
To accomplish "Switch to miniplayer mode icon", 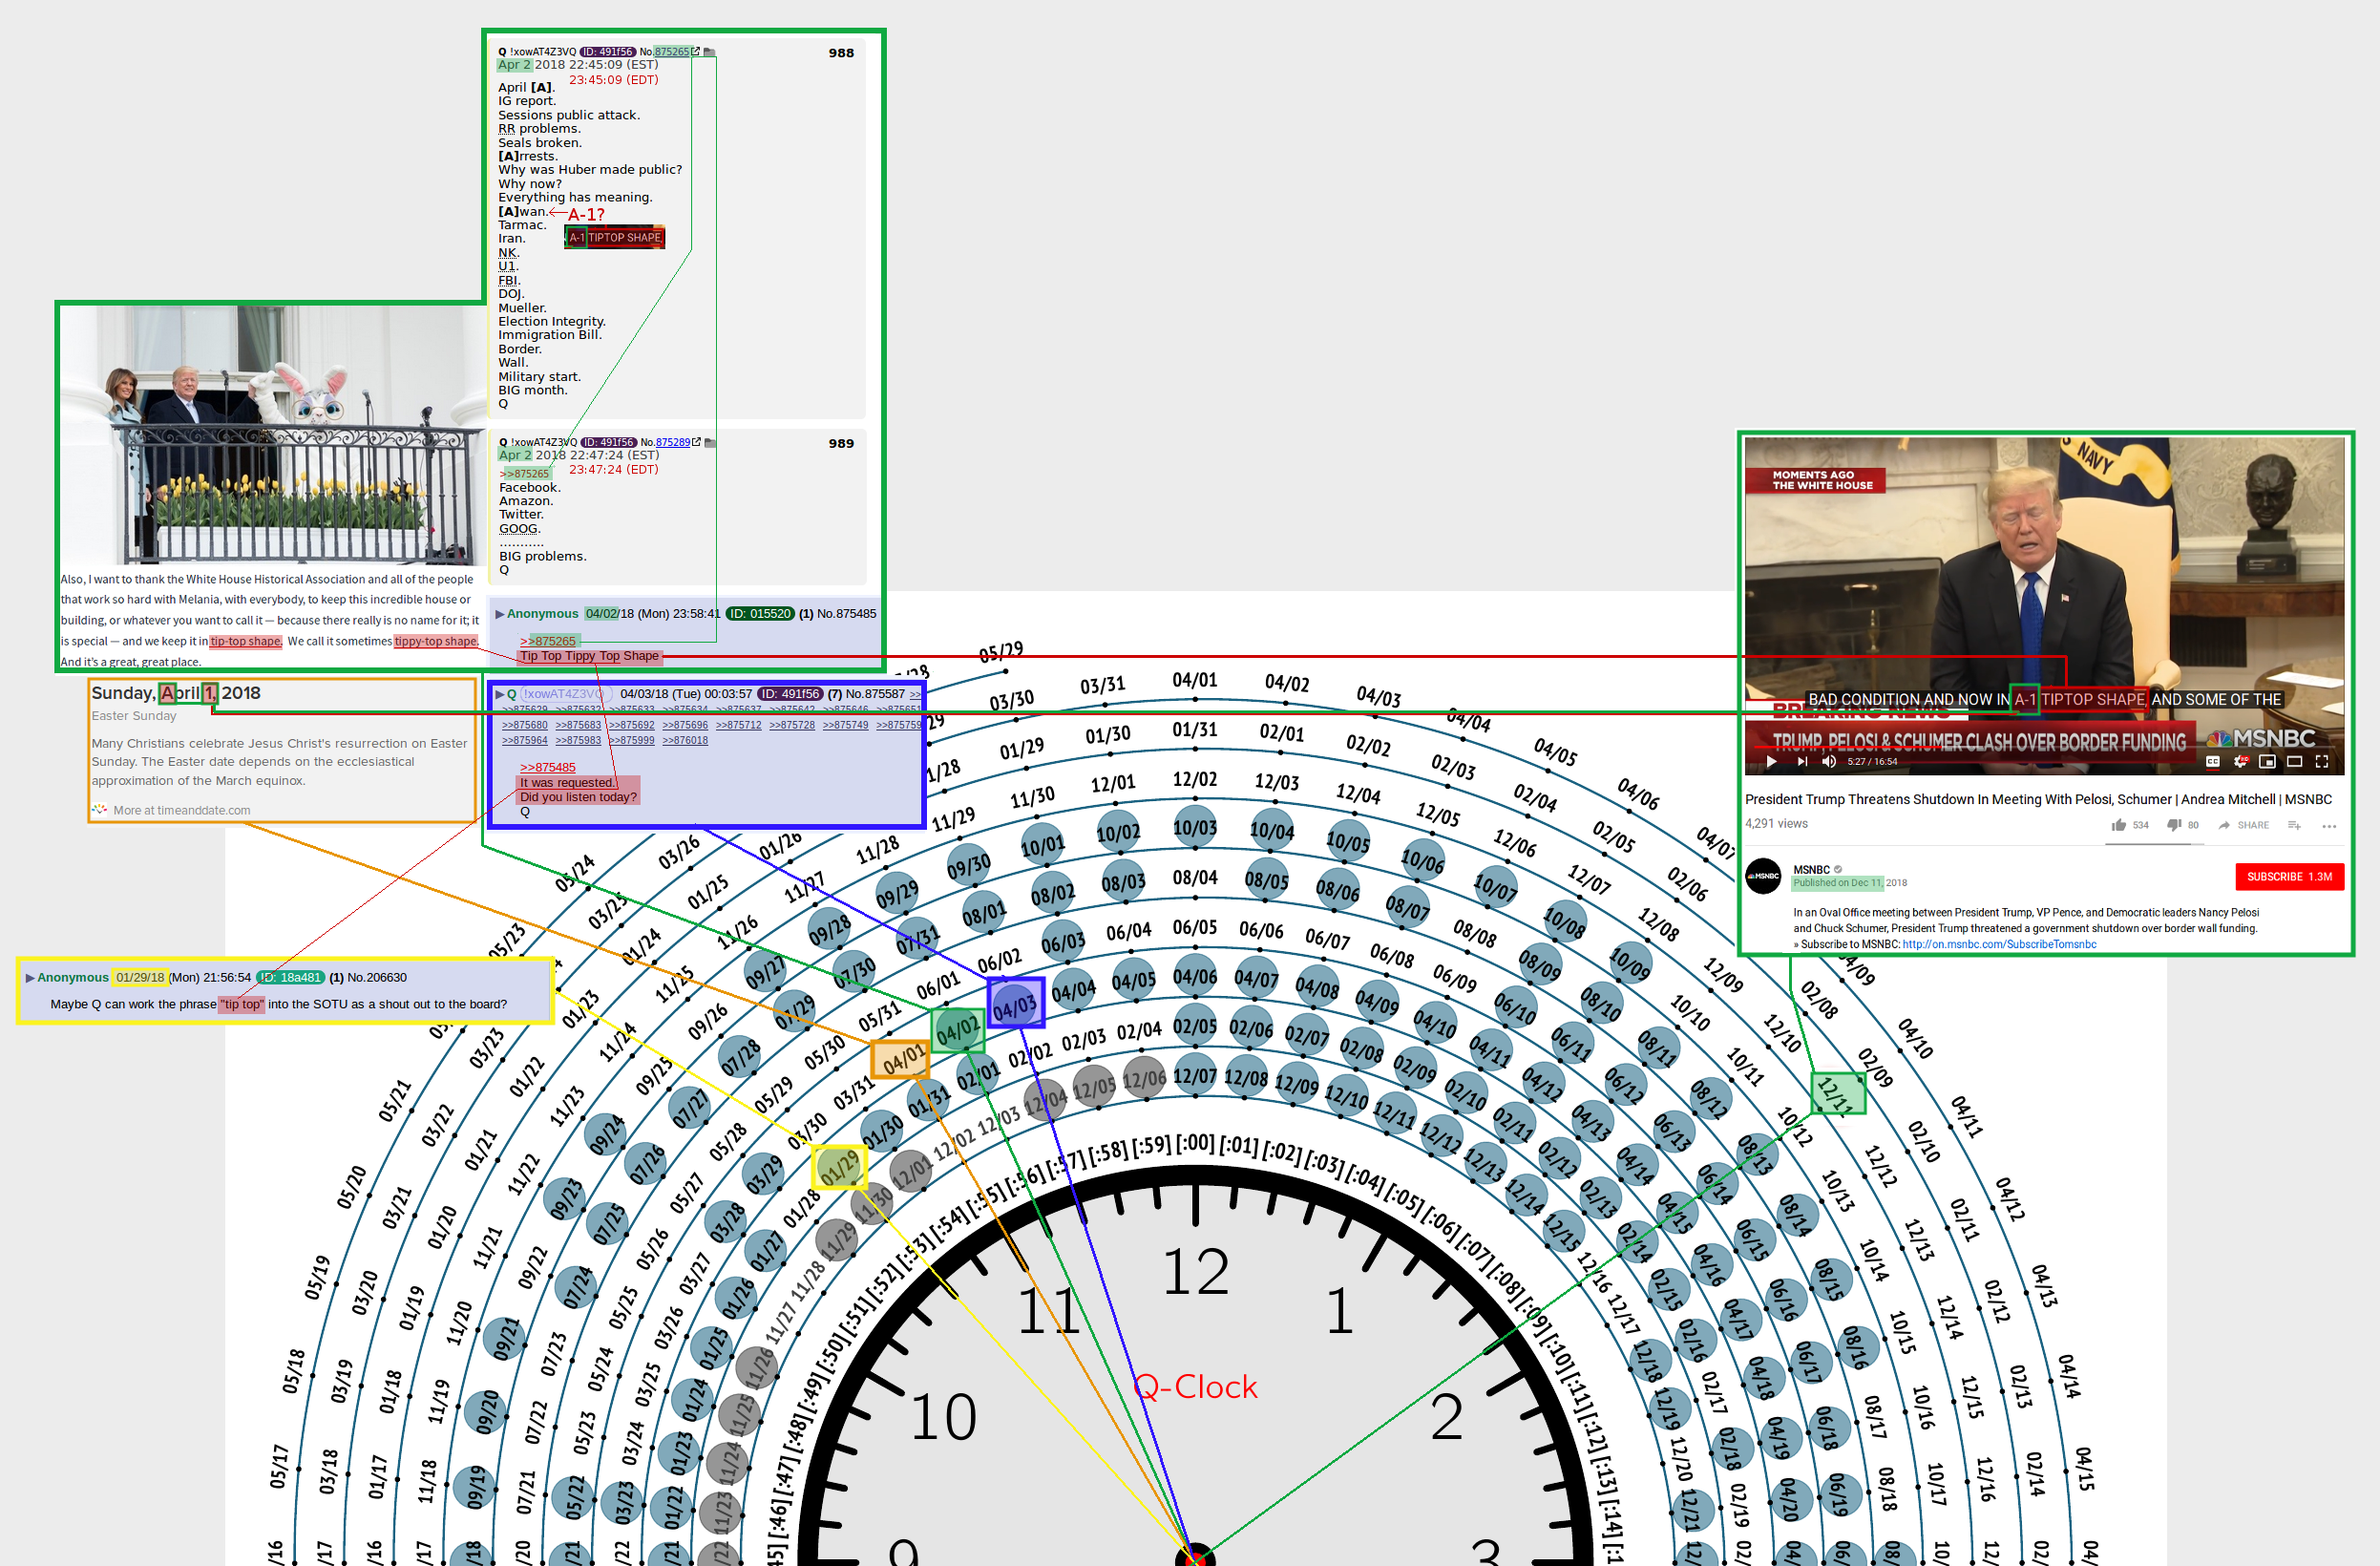I will [2267, 762].
